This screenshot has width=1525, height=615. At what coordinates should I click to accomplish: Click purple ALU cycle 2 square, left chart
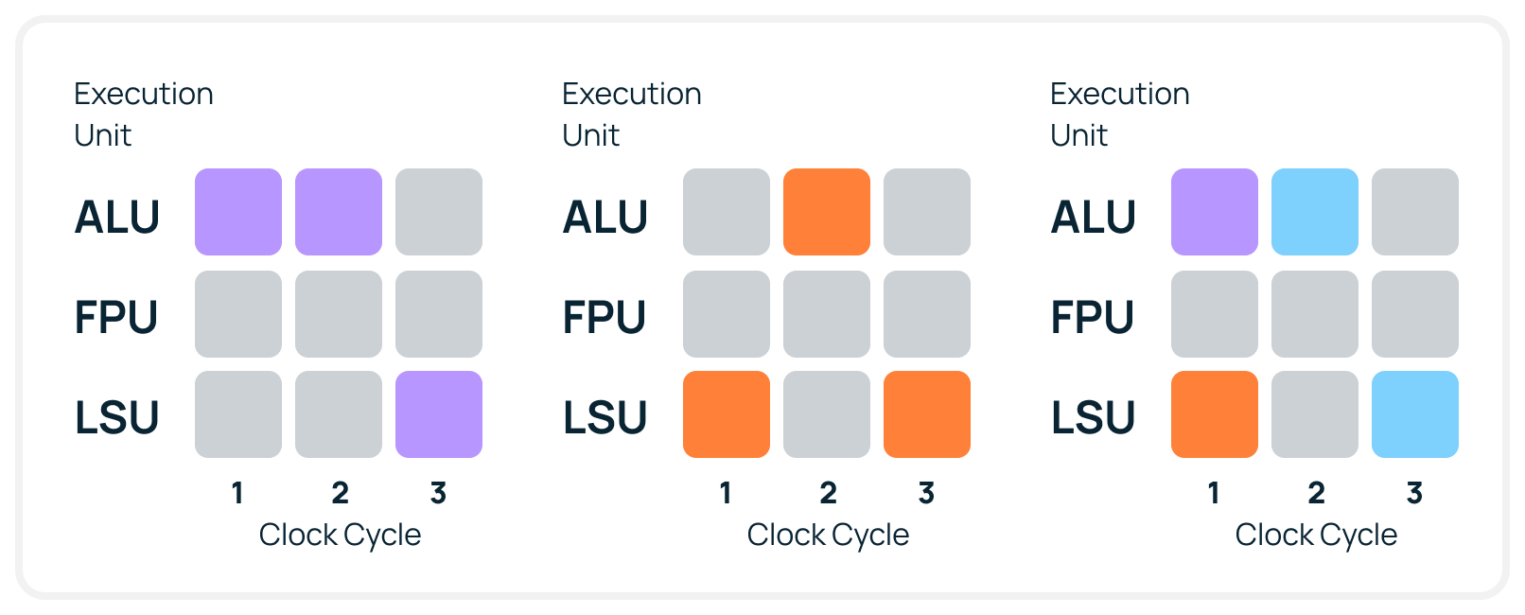point(338,212)
